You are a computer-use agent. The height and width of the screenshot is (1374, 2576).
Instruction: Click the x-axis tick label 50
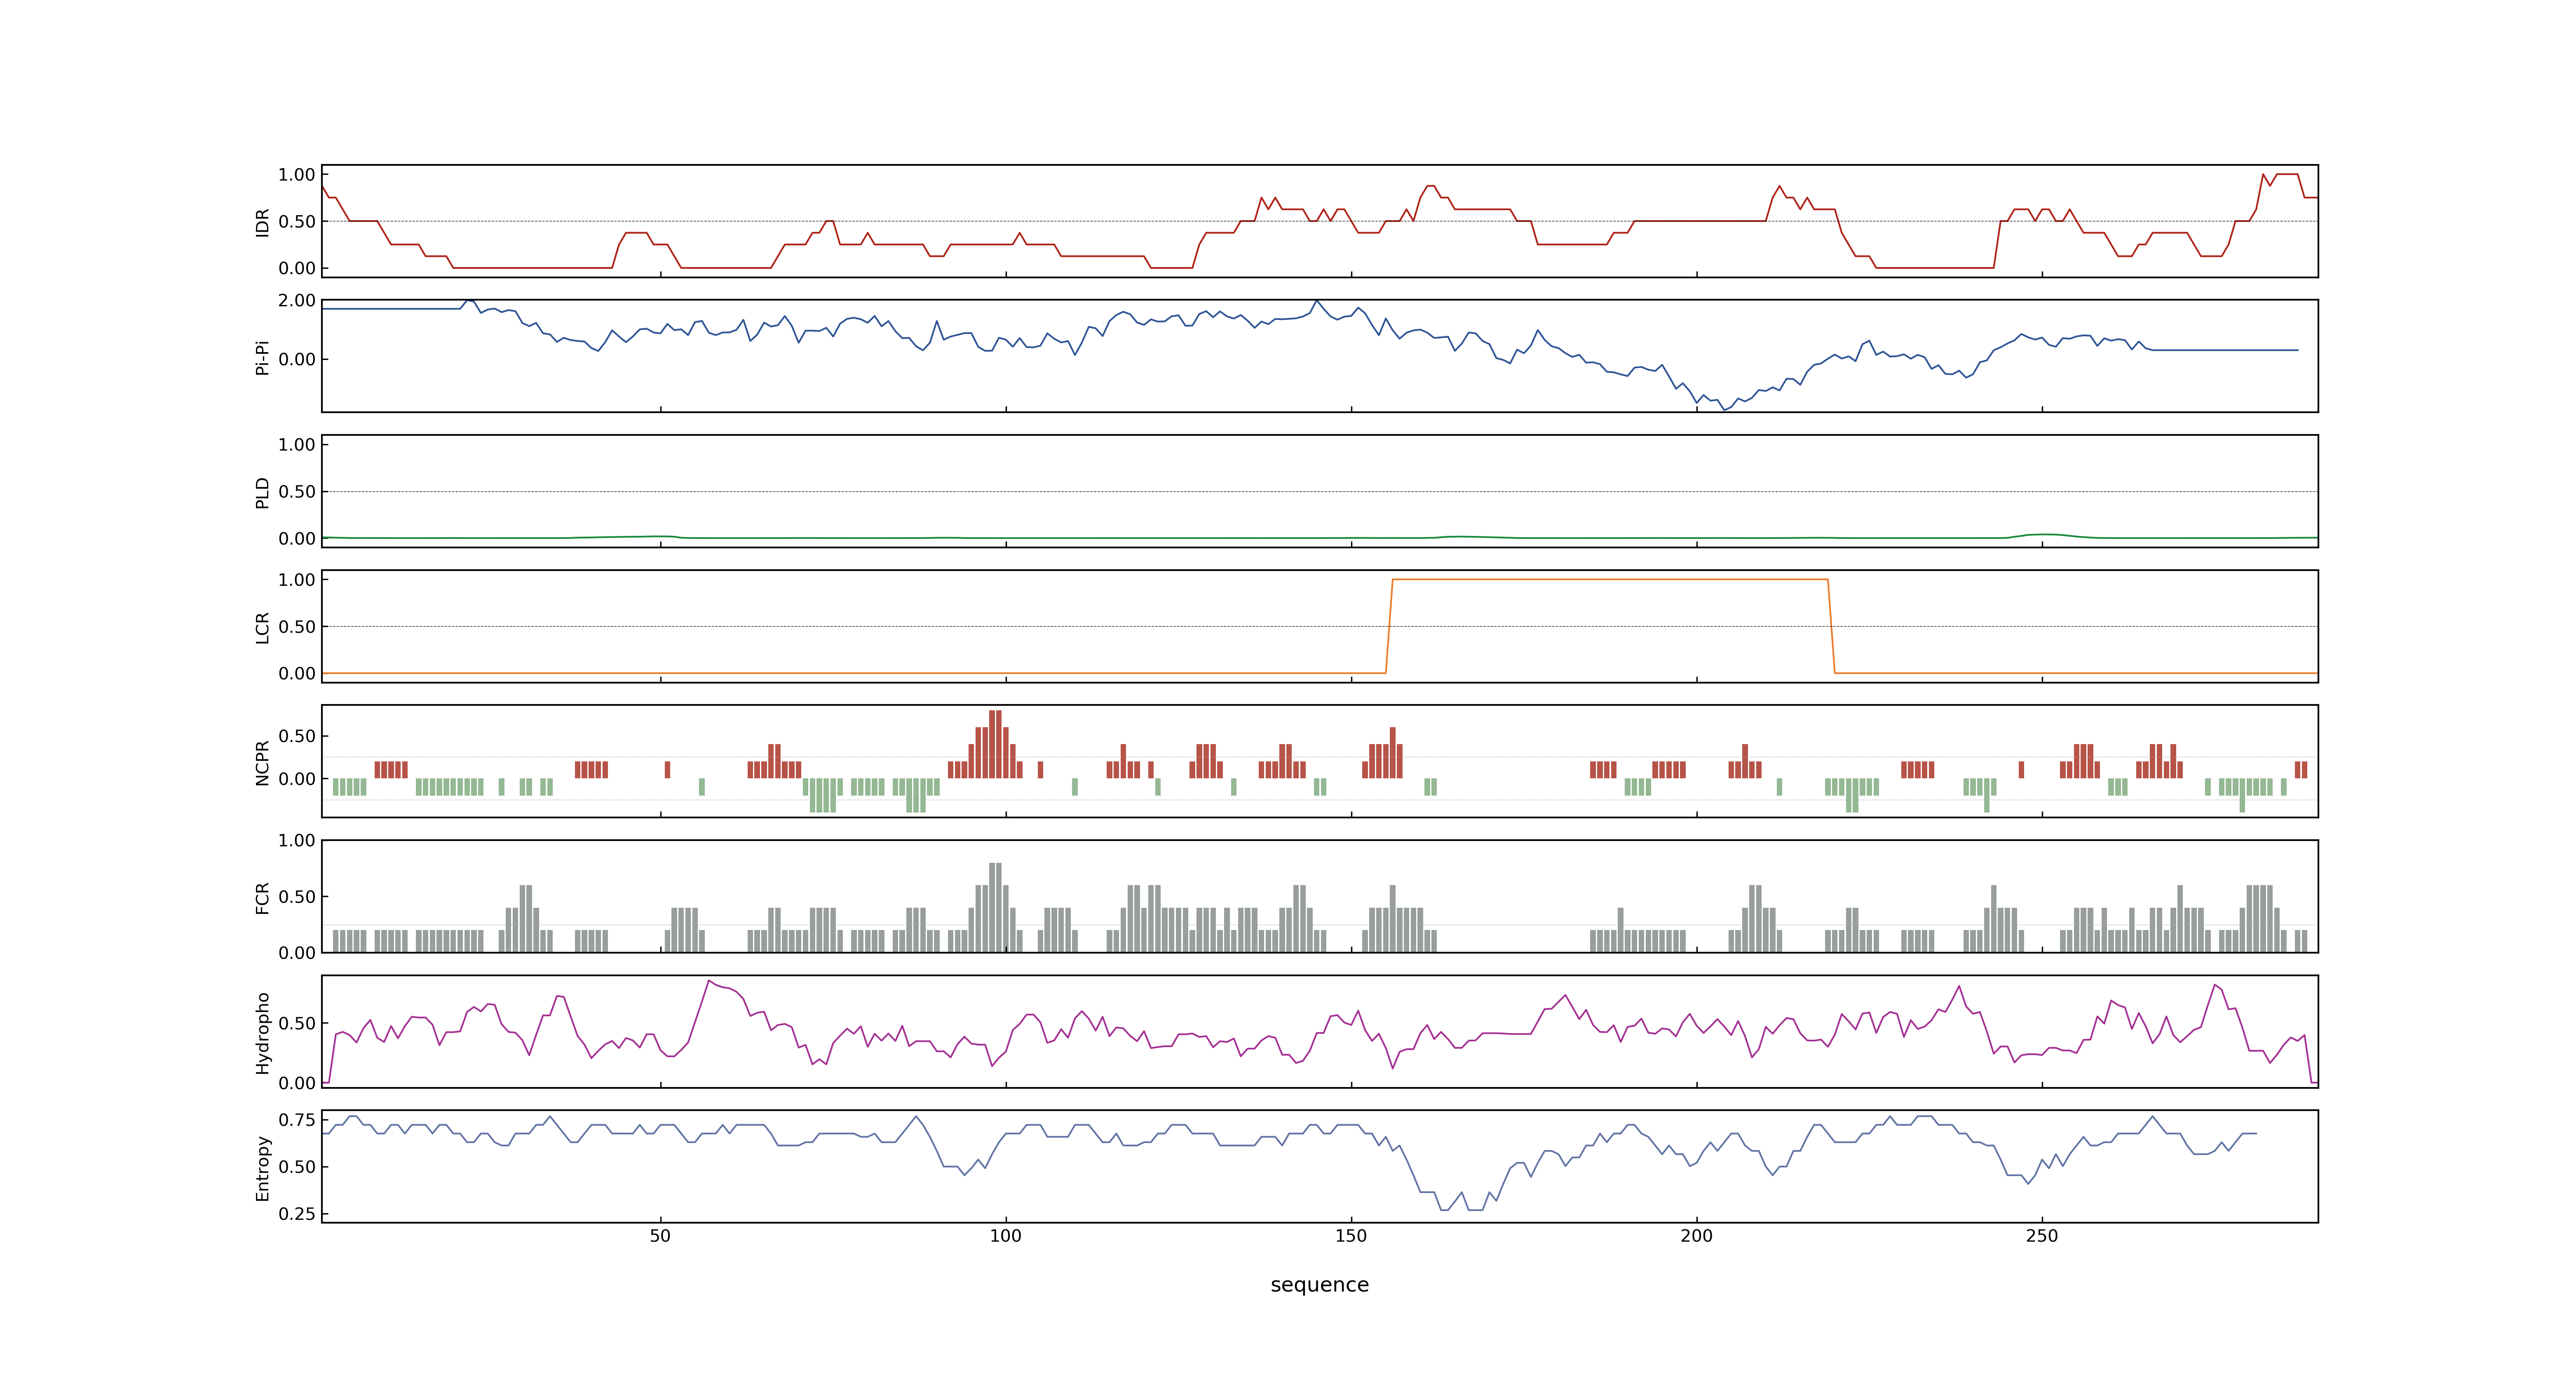click(660, 1236)
